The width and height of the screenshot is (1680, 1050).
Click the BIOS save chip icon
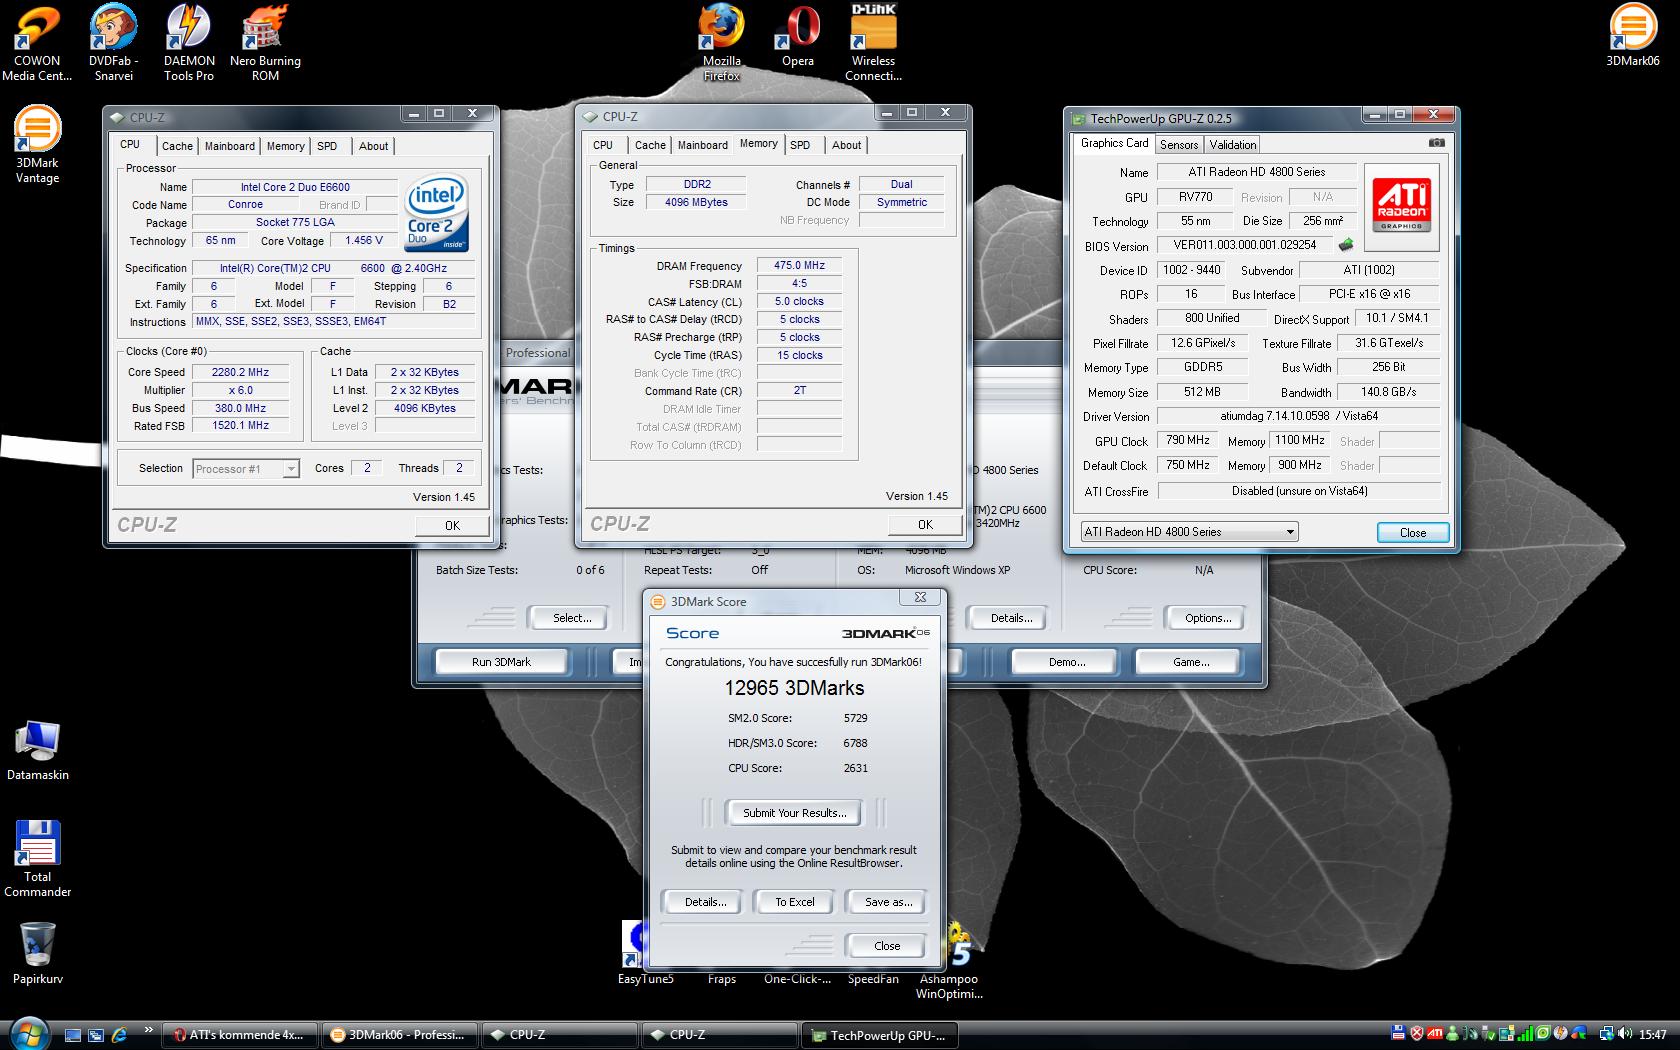pos(1346,245)
